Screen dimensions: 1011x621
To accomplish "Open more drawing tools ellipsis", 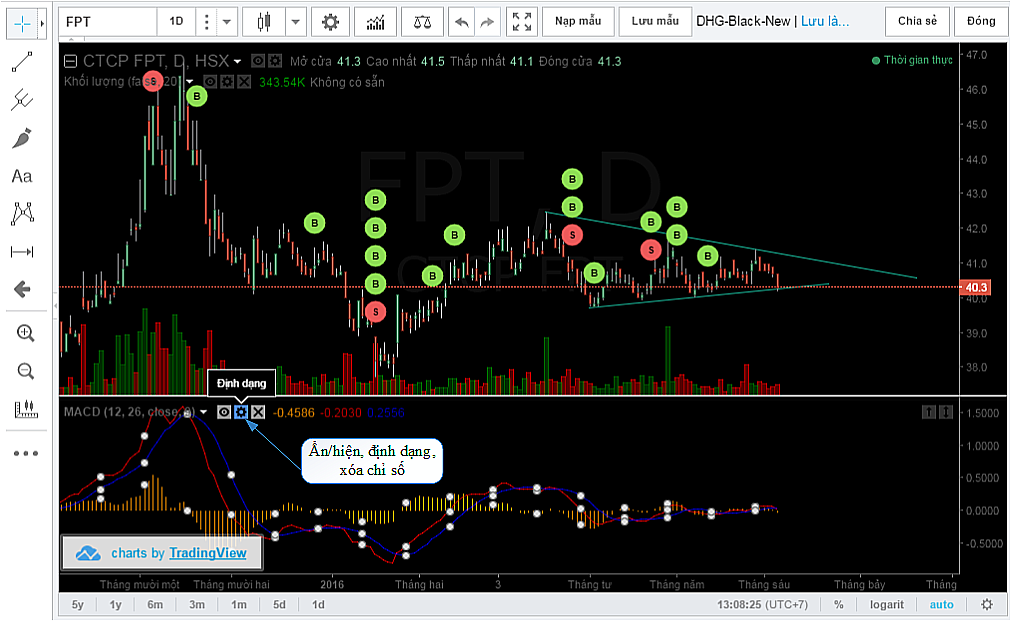I will pos(25,453).
